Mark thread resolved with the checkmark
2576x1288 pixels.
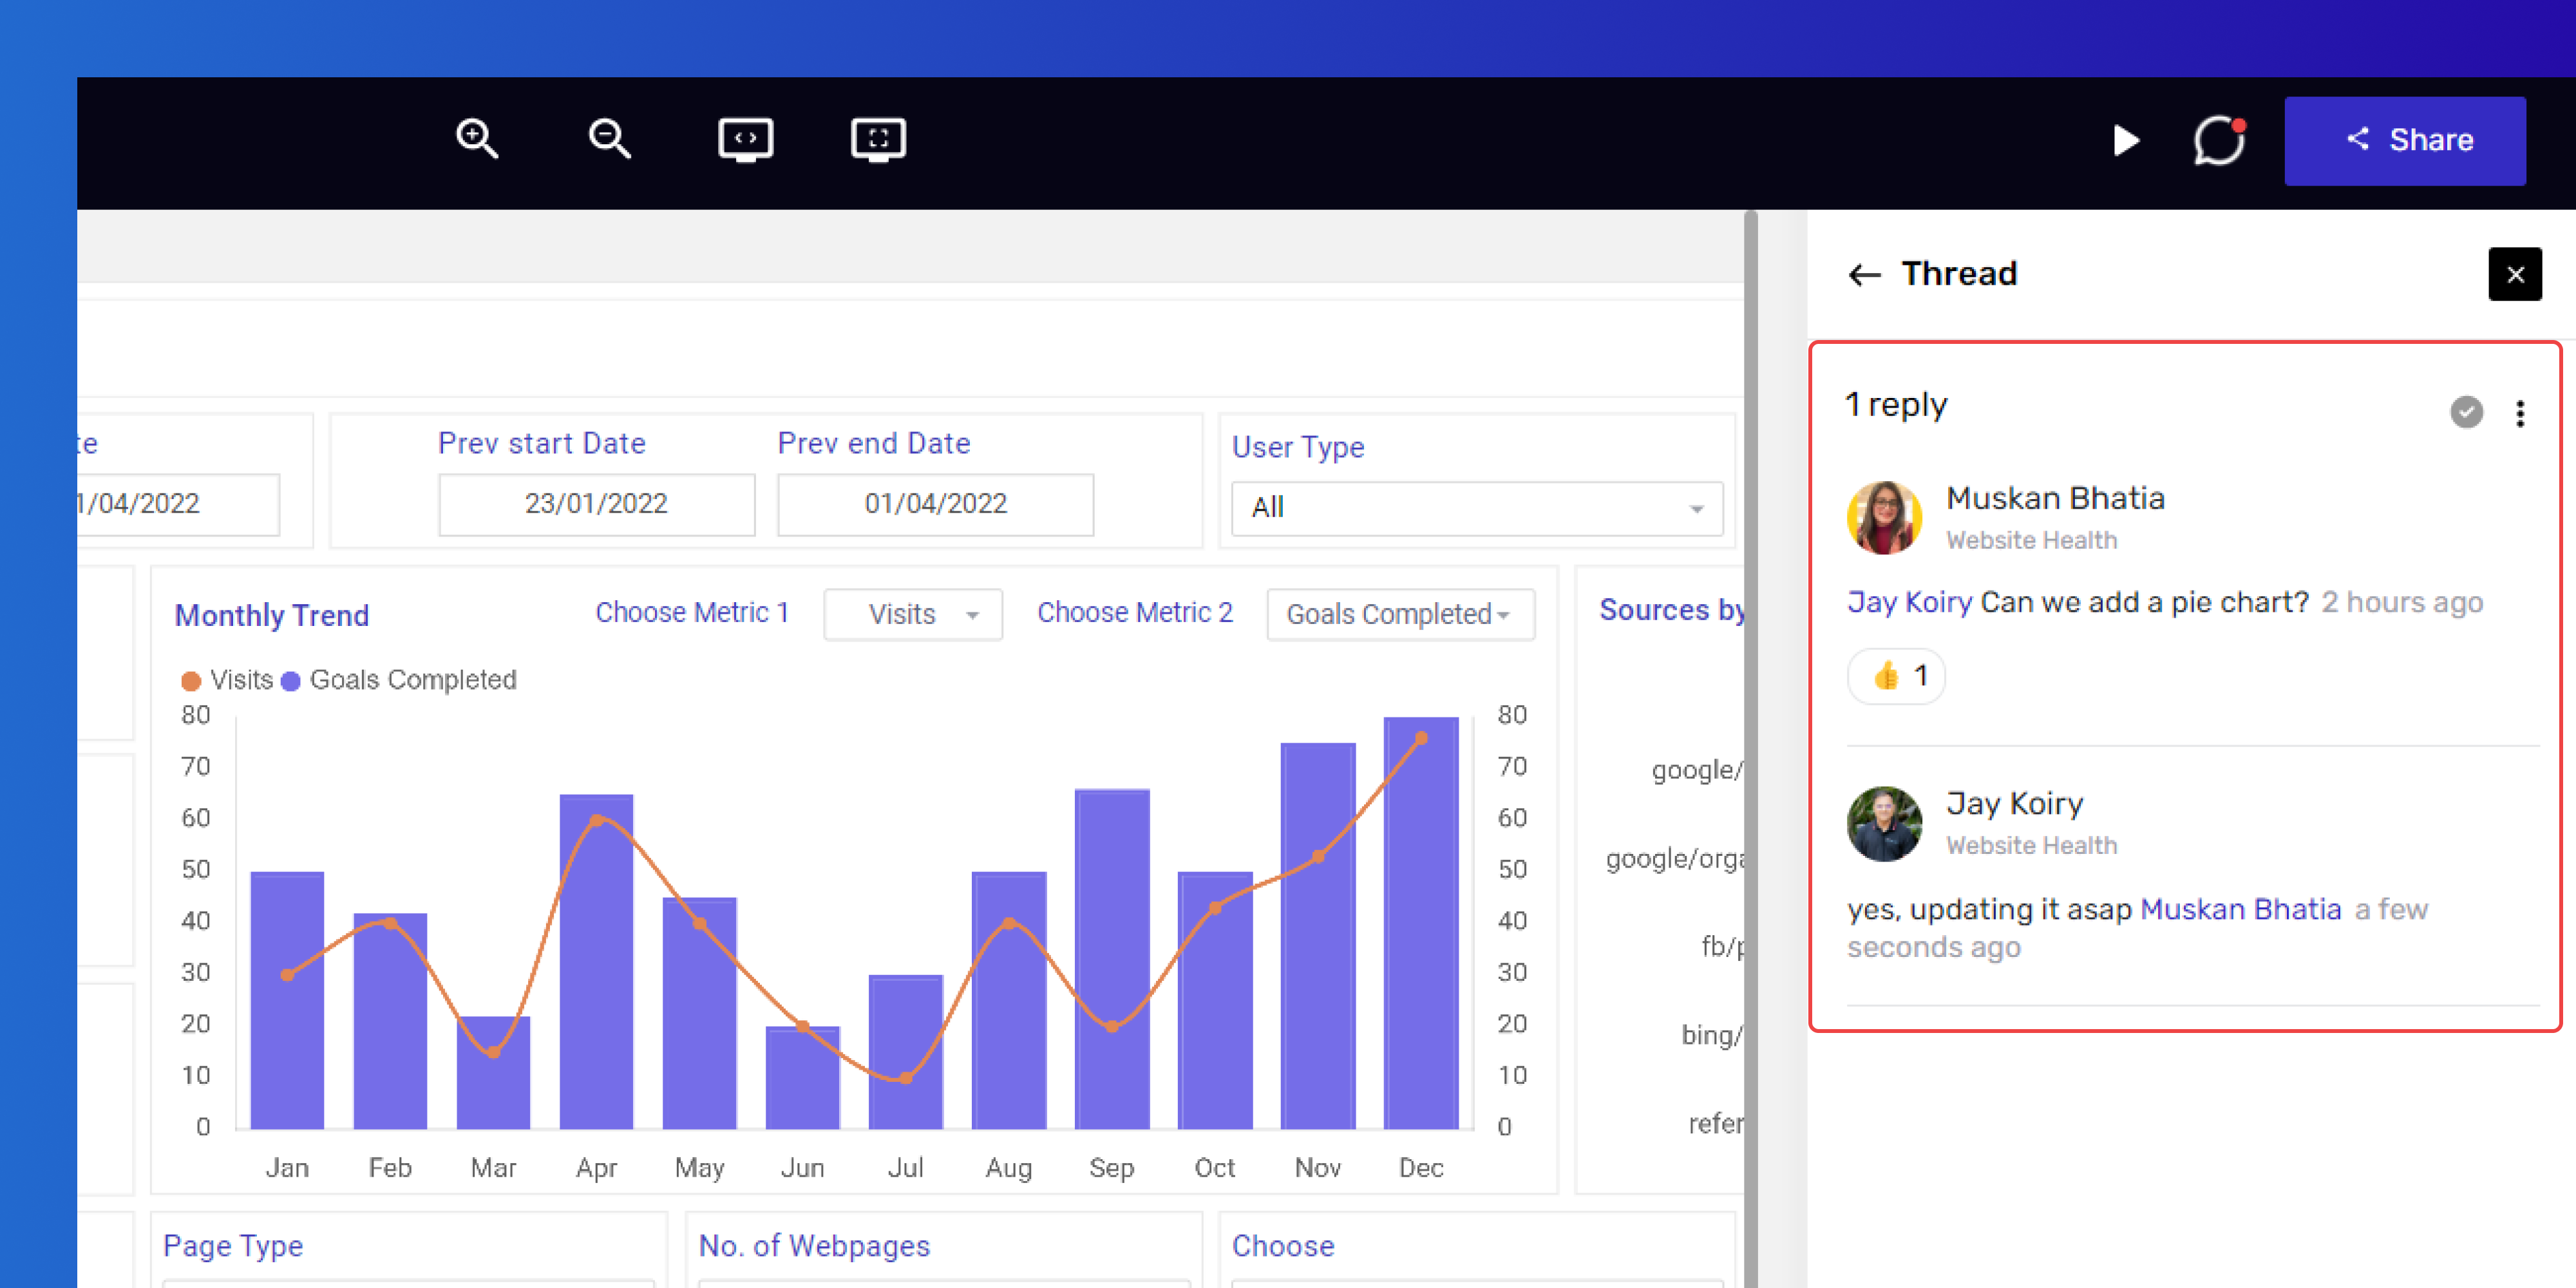(x=2466, y=412)
